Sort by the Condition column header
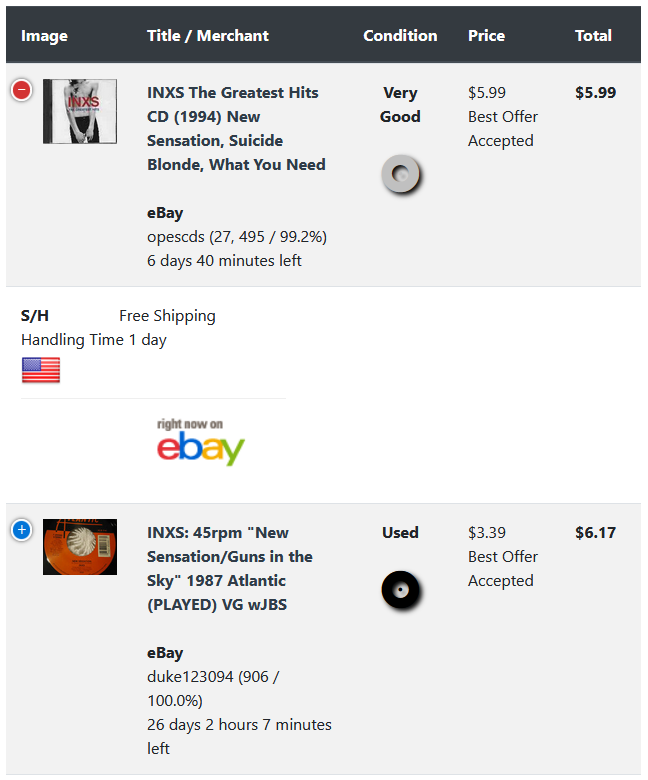 [x=400, y=36]
